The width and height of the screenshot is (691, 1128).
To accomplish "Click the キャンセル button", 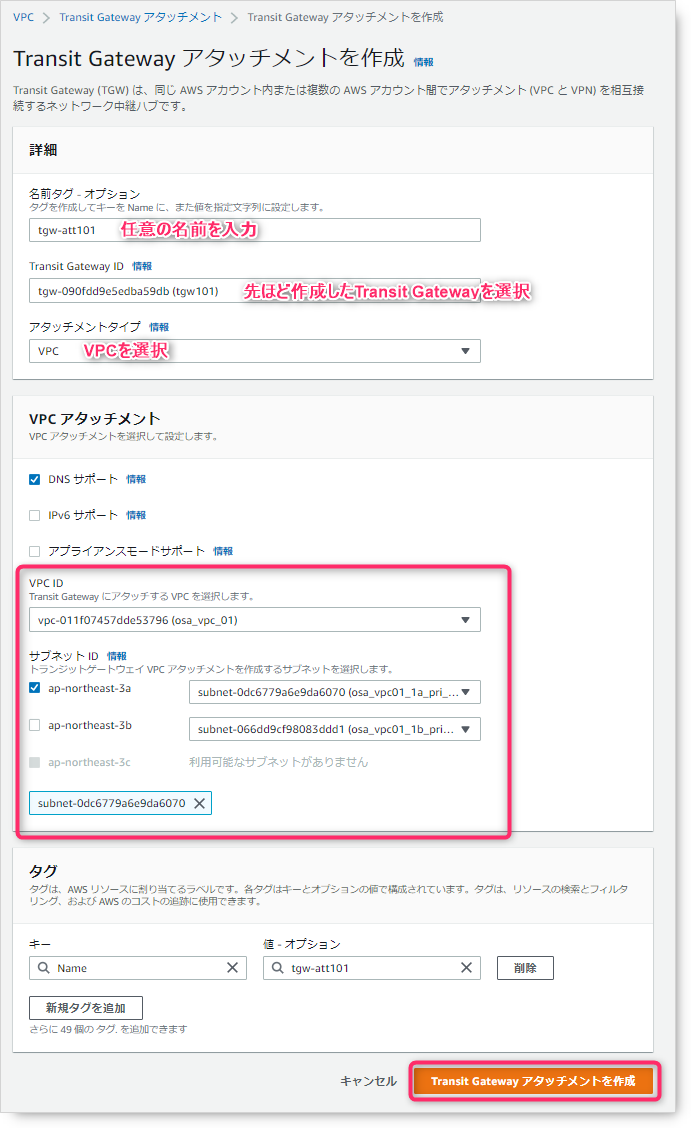I will tap(368, 1081).
